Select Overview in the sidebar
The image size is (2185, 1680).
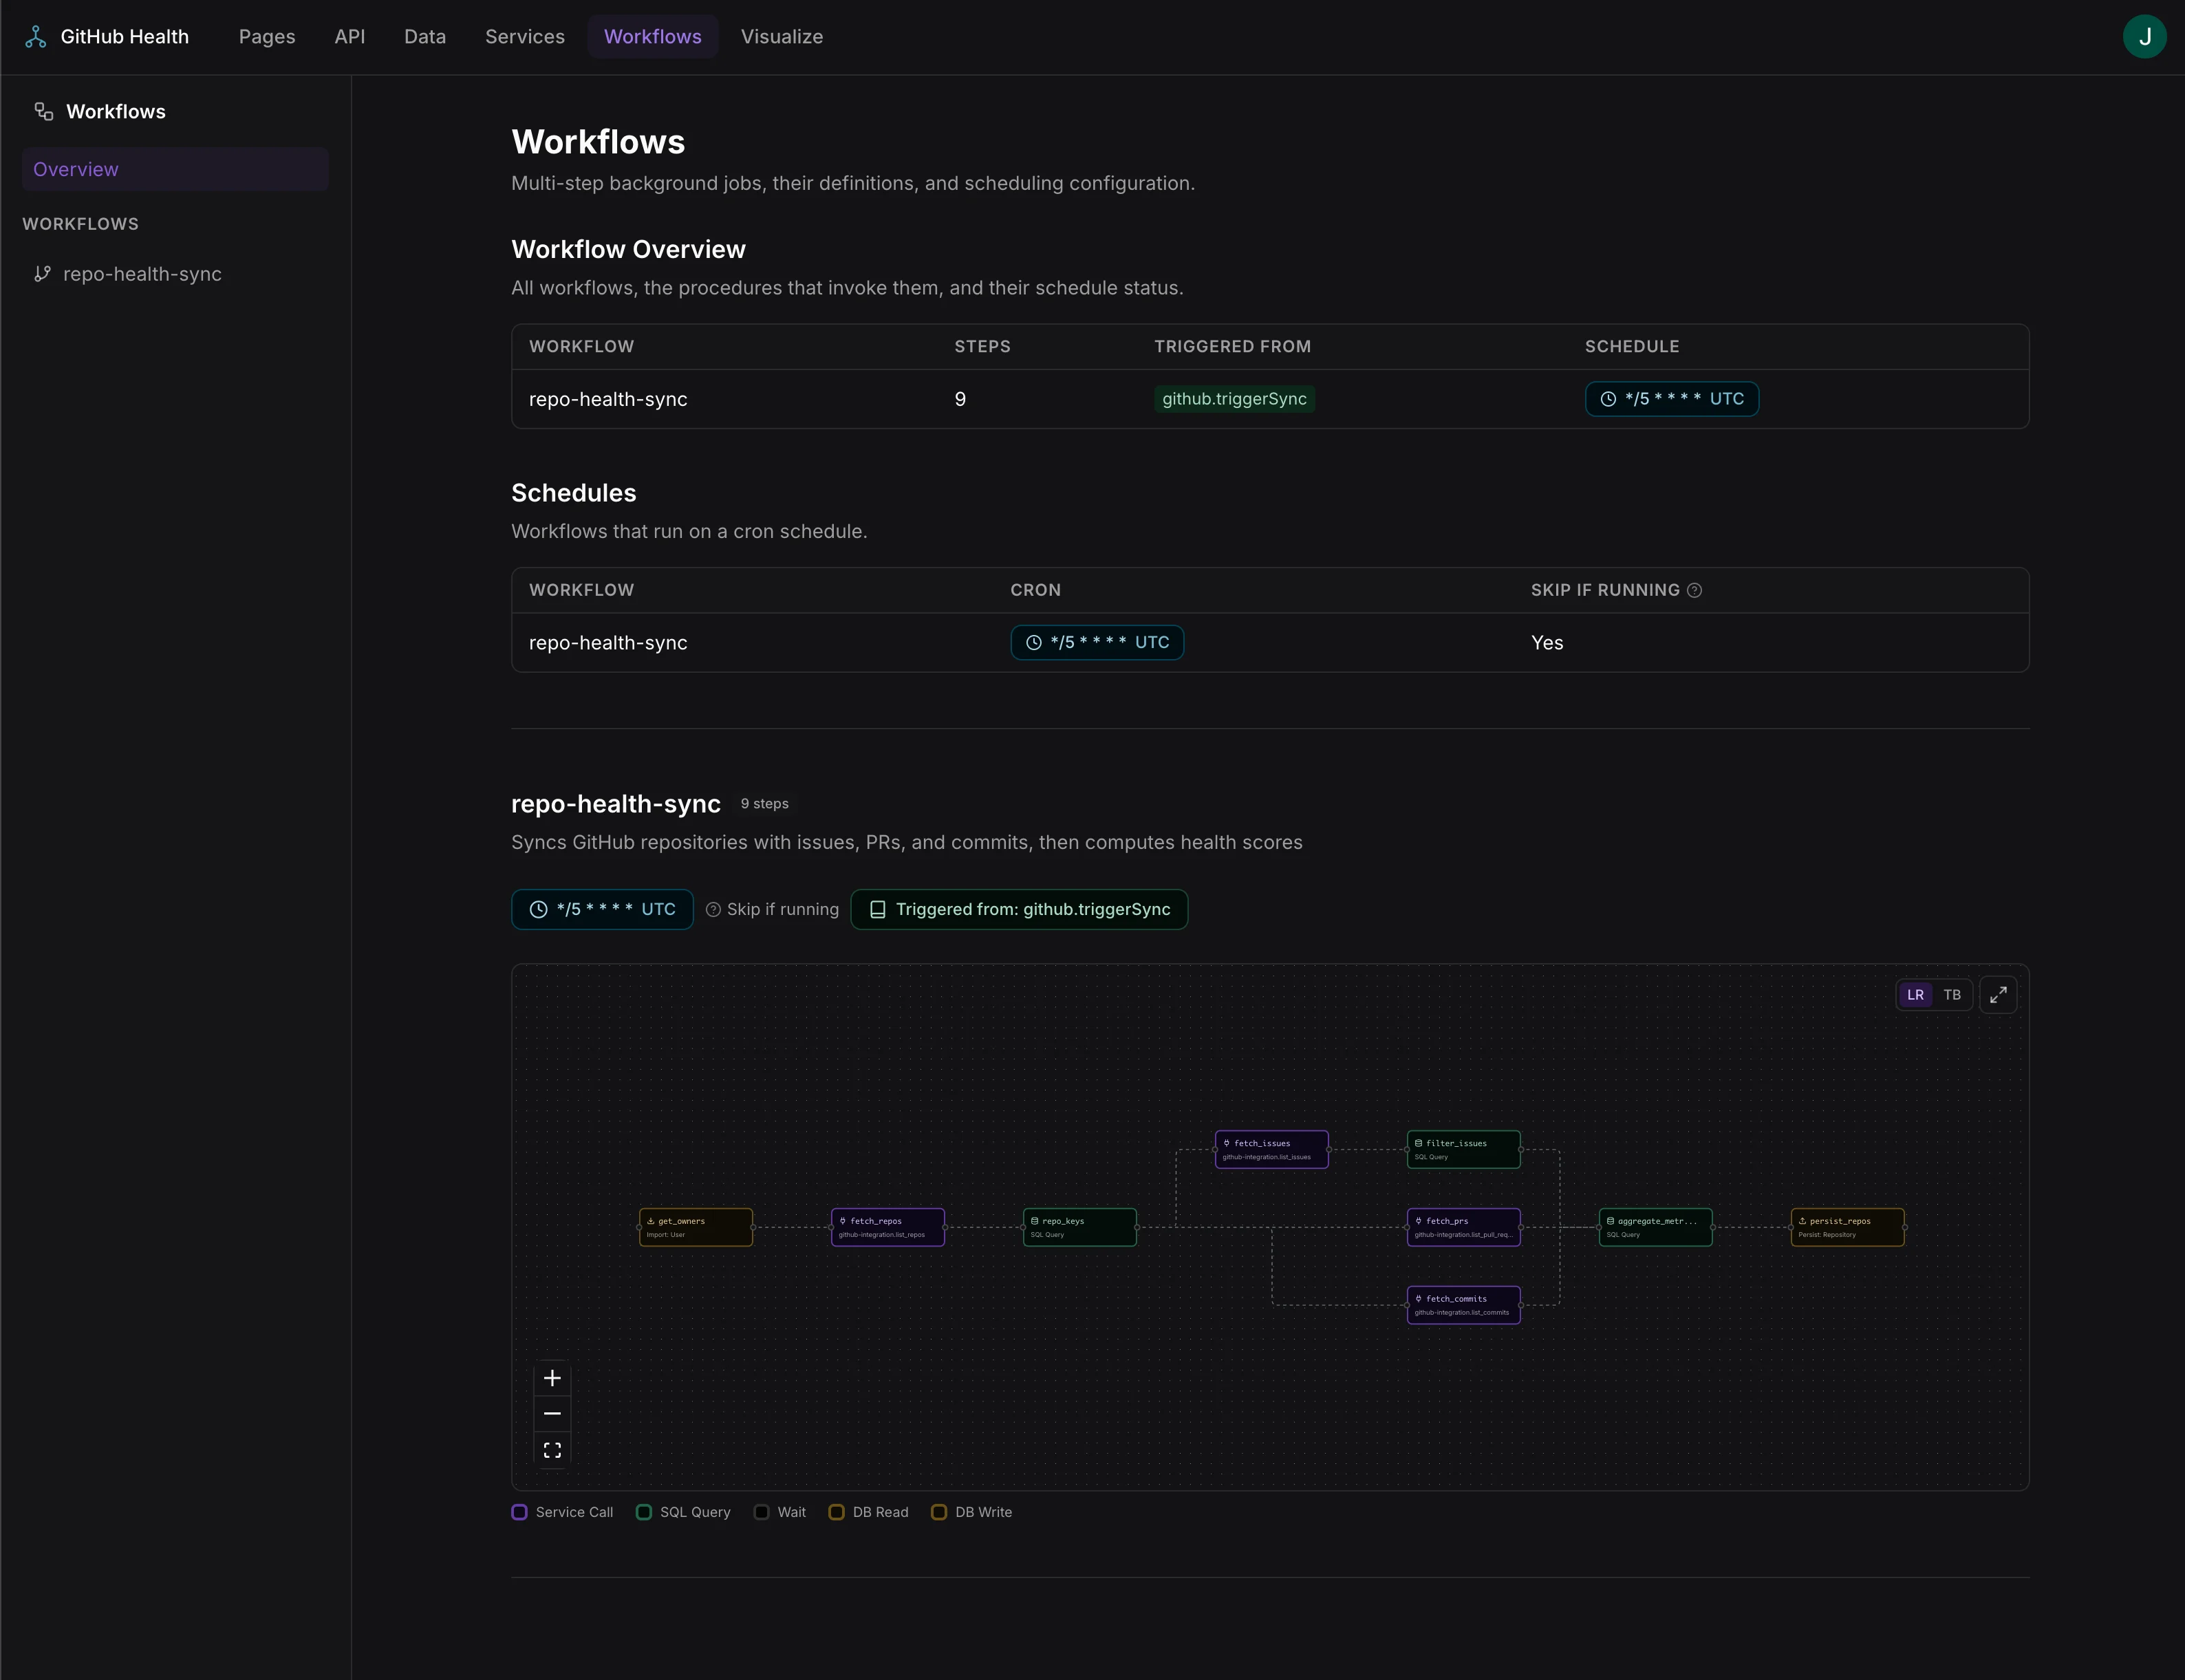point(175,169)
